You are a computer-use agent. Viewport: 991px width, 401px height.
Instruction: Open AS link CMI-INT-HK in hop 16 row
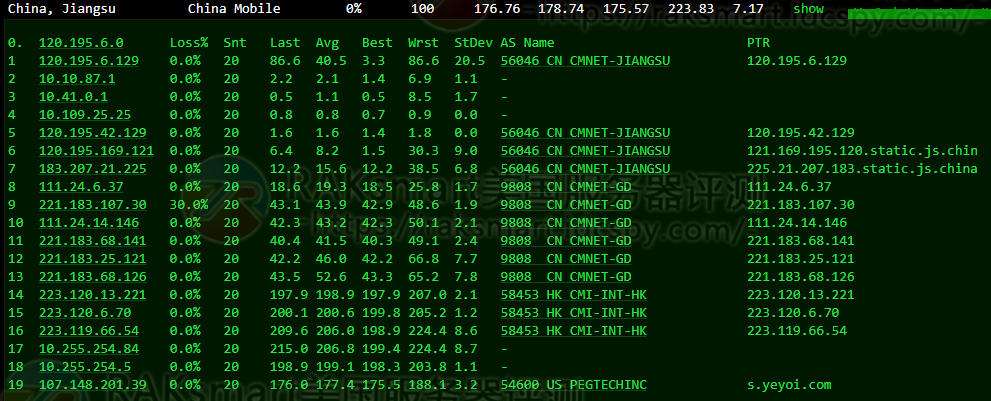click(574, 331)
